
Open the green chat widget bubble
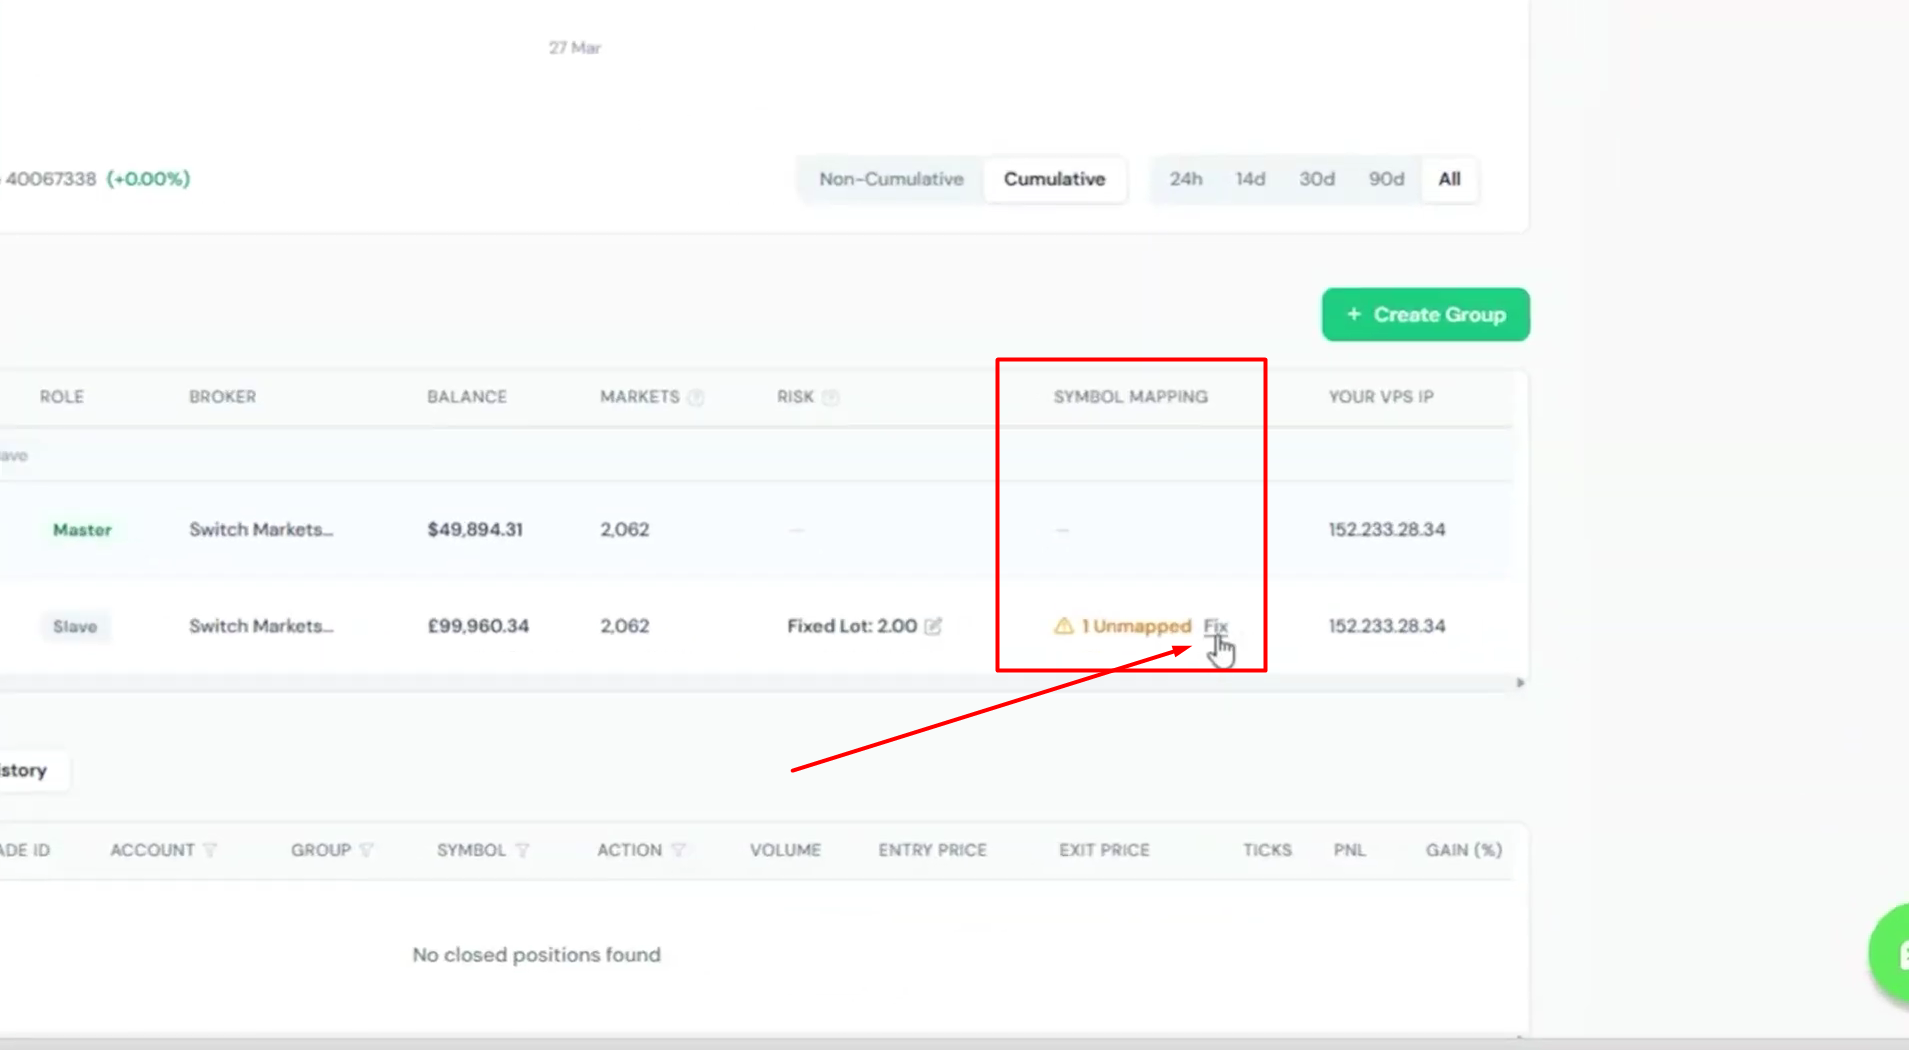tap(1890, 954)
